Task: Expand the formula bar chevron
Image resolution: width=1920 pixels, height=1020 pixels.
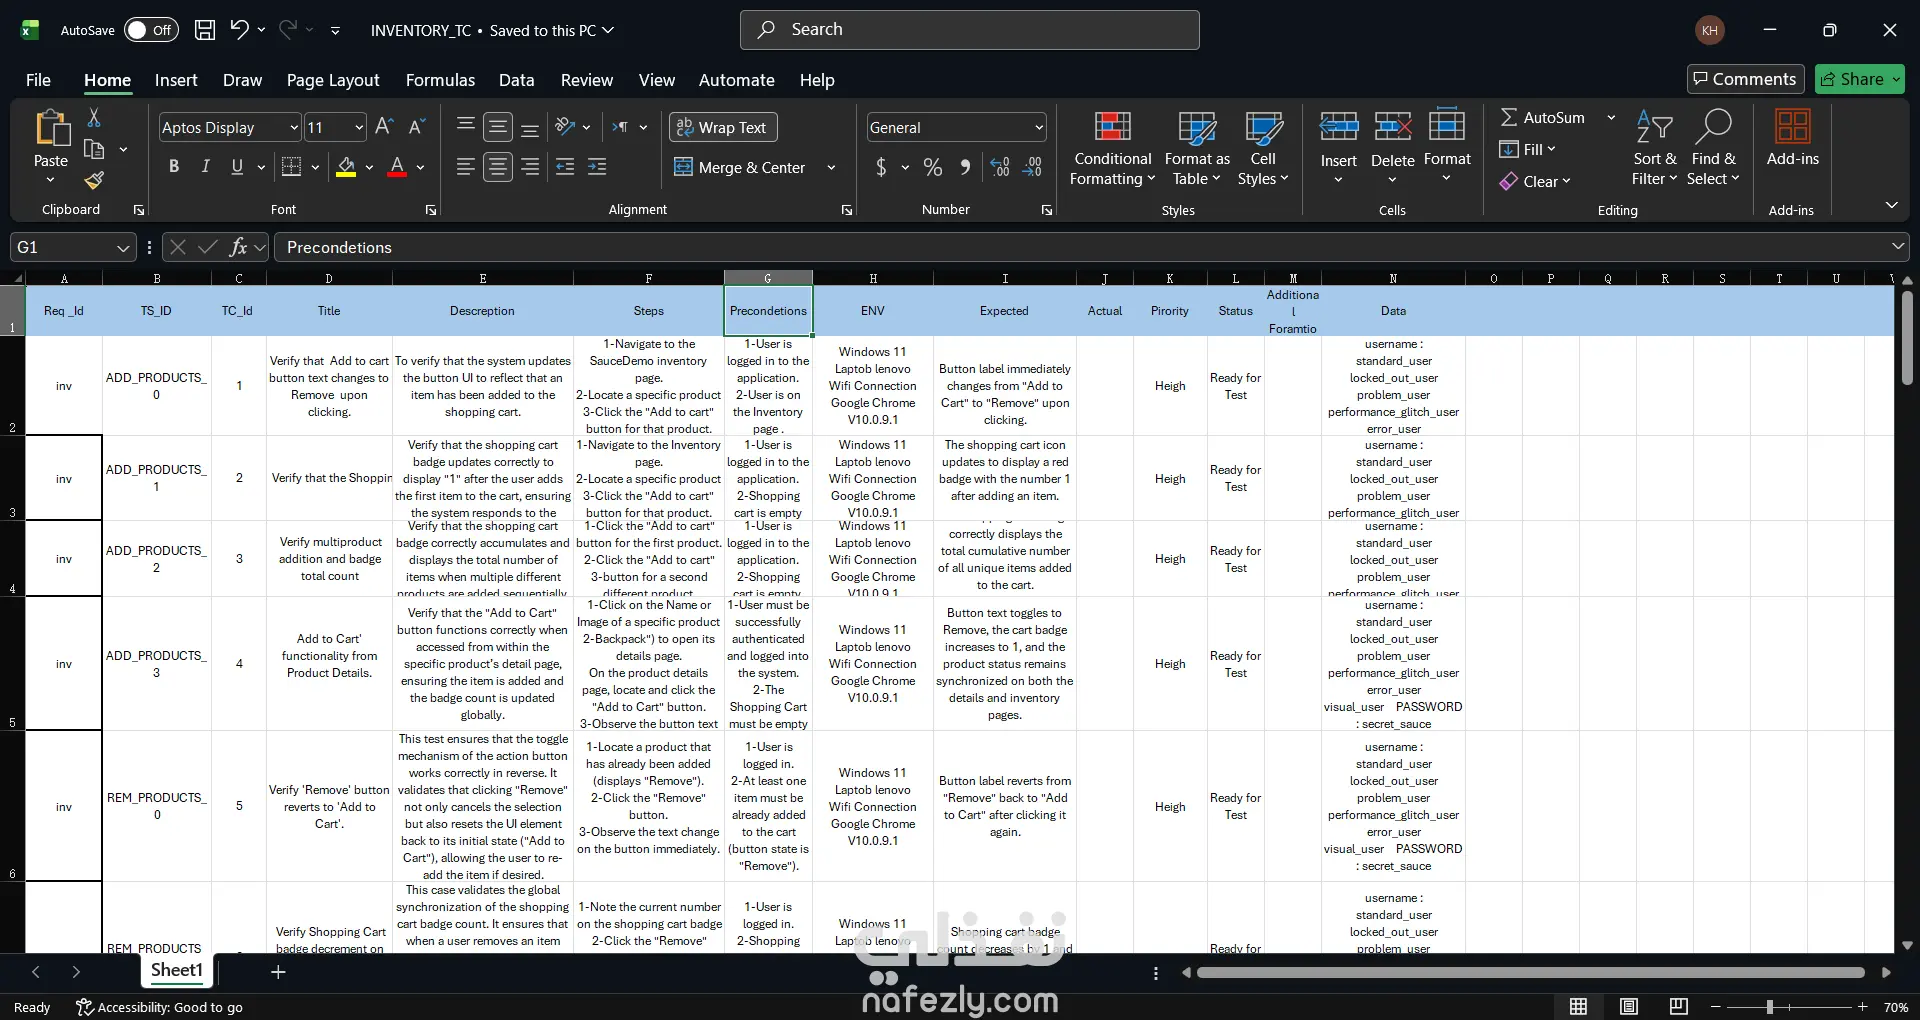Action: click(x=1897, y=246)
